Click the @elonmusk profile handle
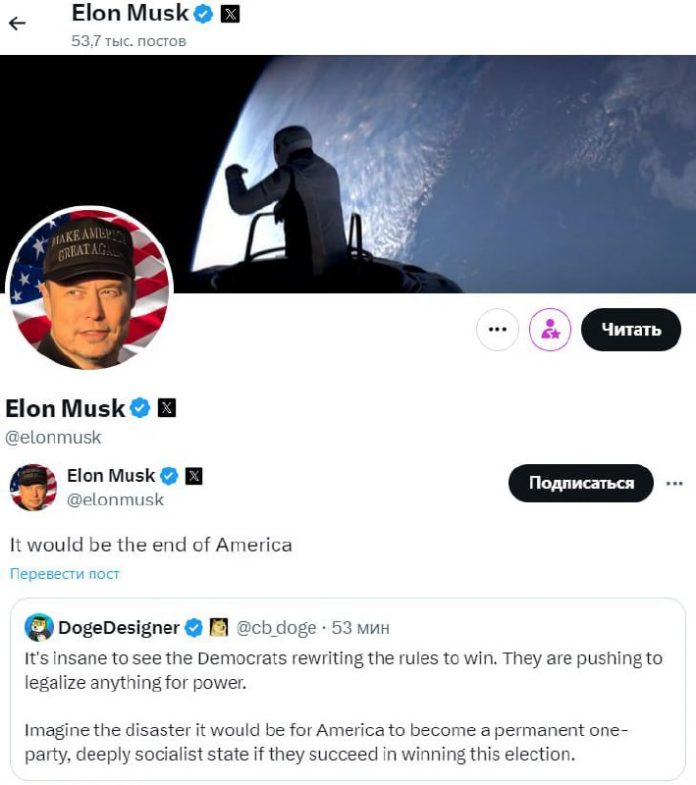Image resolution: width=696 pixels, height=785 pixels. (x=53, y=438)
